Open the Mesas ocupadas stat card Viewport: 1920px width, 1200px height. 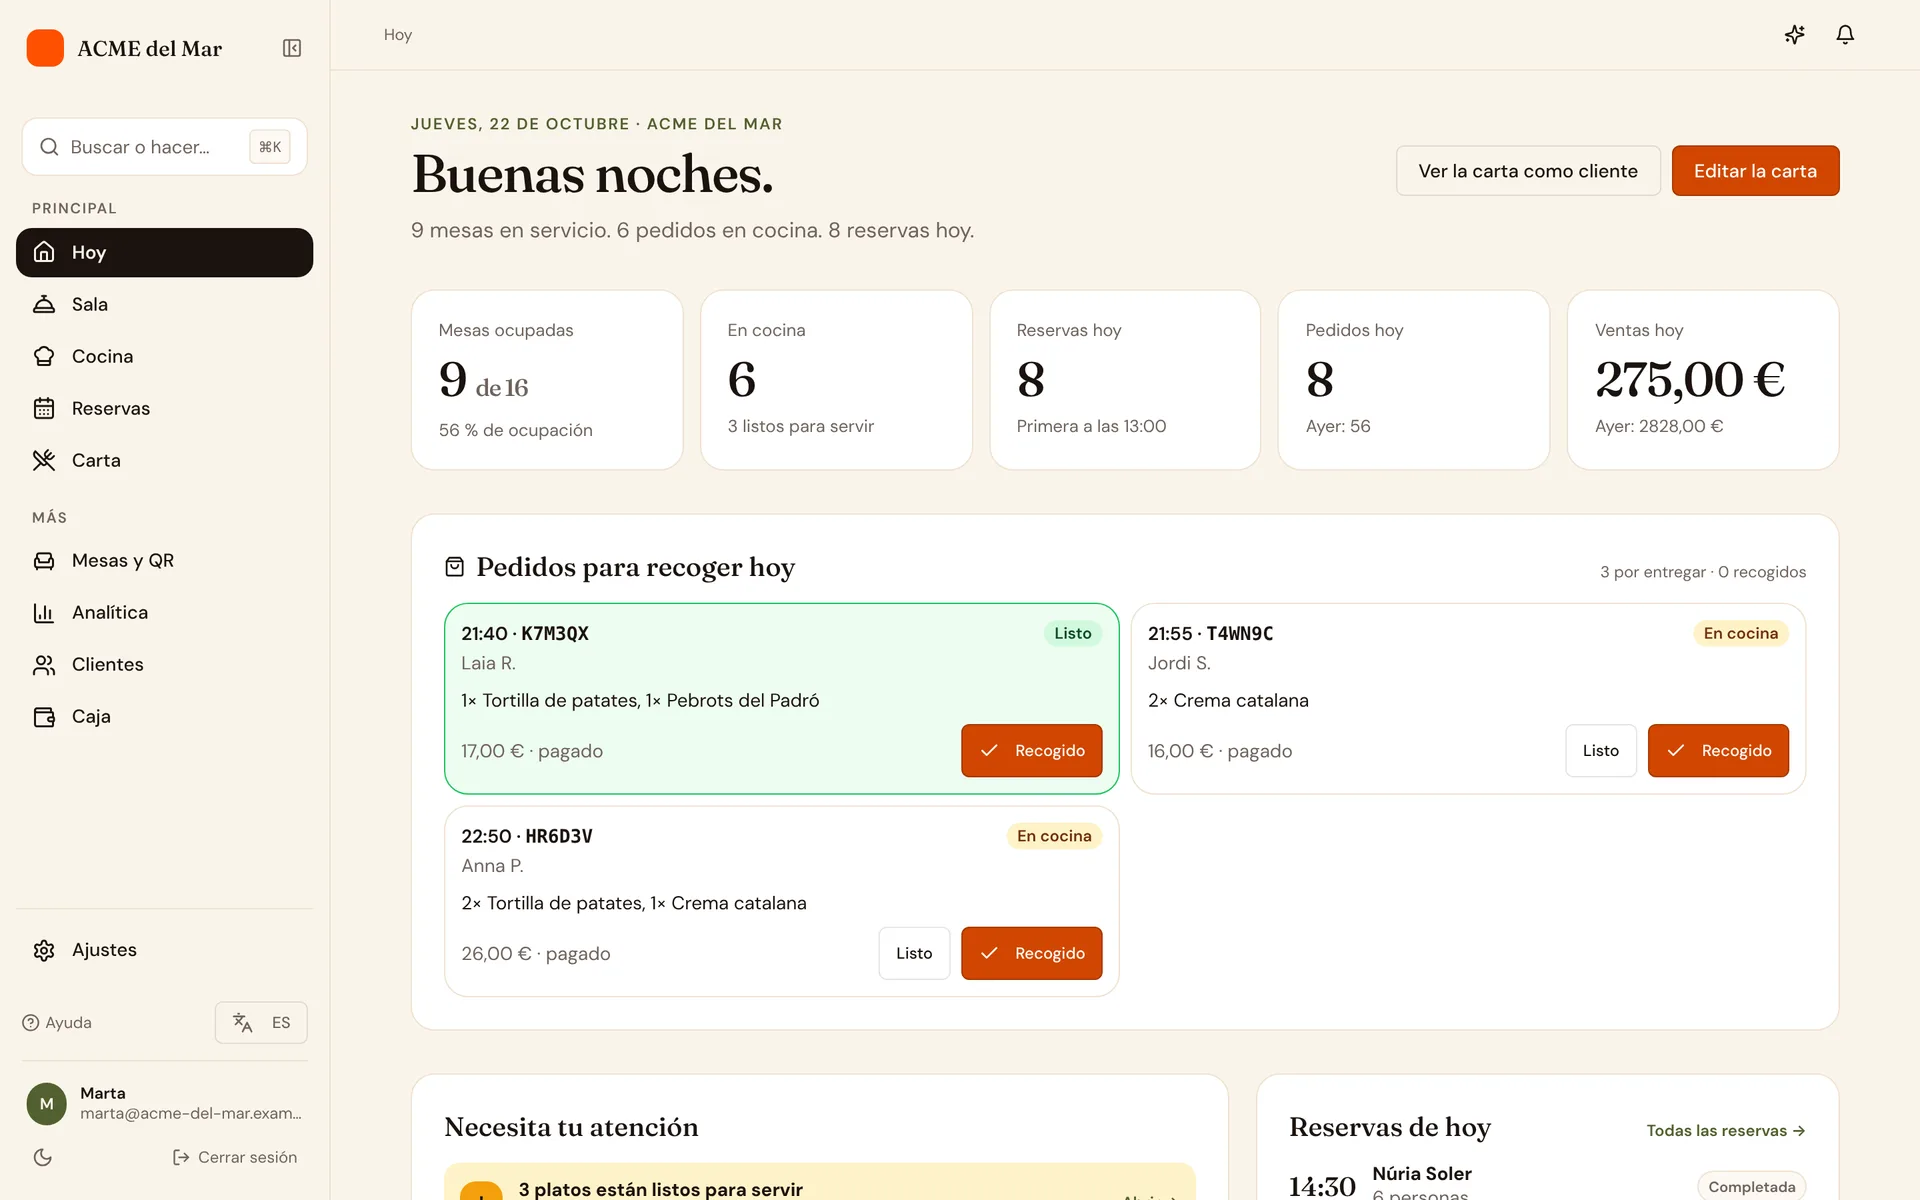click(x=547, y=380)
